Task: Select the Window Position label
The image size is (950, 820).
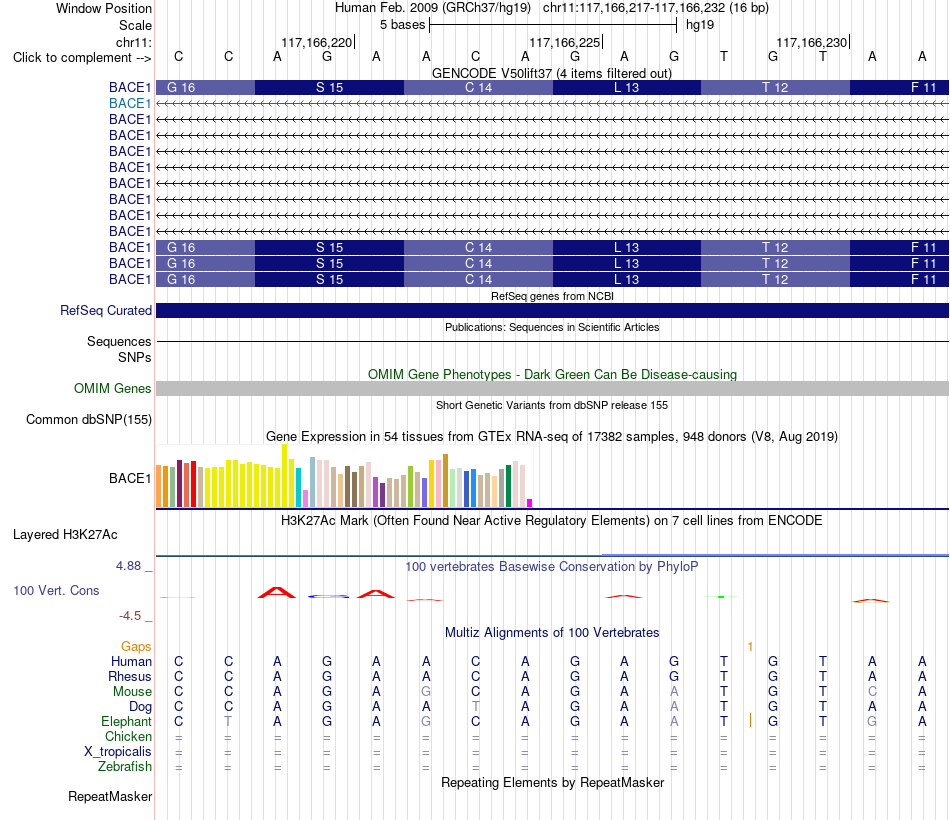Action: (104, 8)
